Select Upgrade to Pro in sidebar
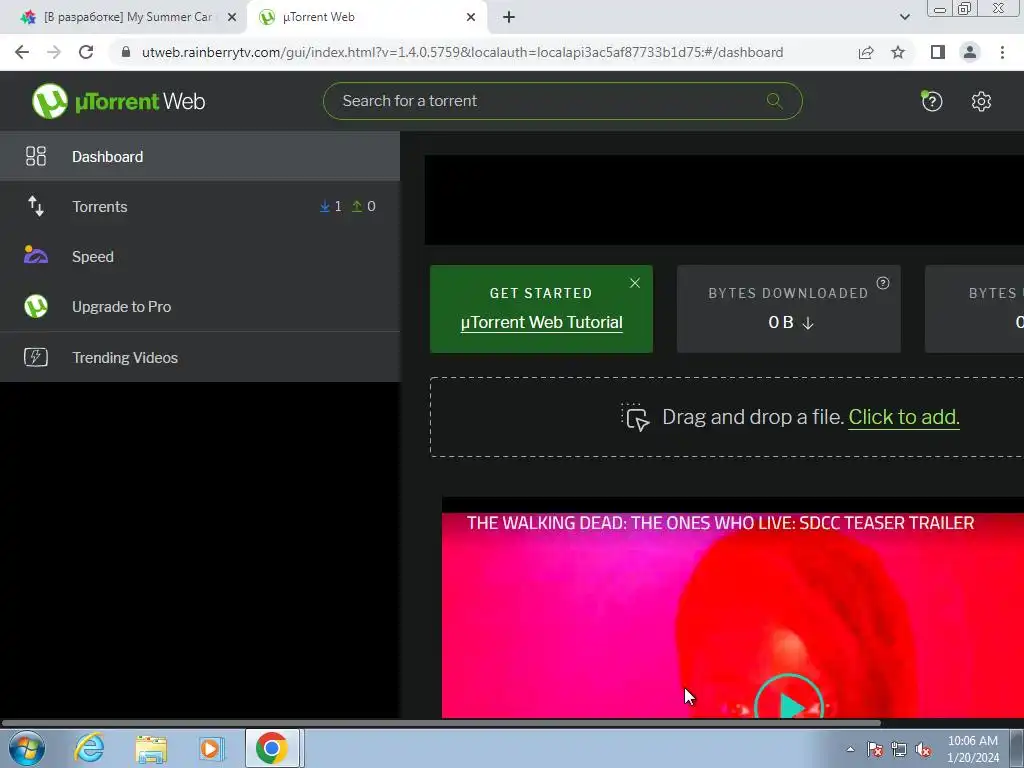Screen dimensions: 1024x768 (200, 306)
